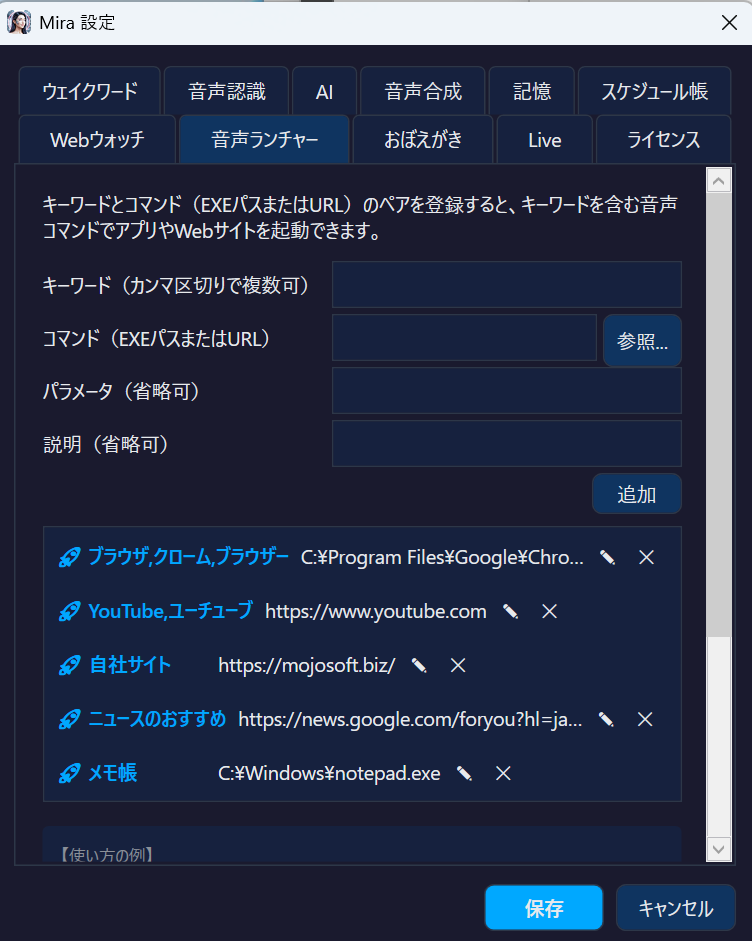Click the YouTube,ユーチューブ keyword text

tap(170, 611)
